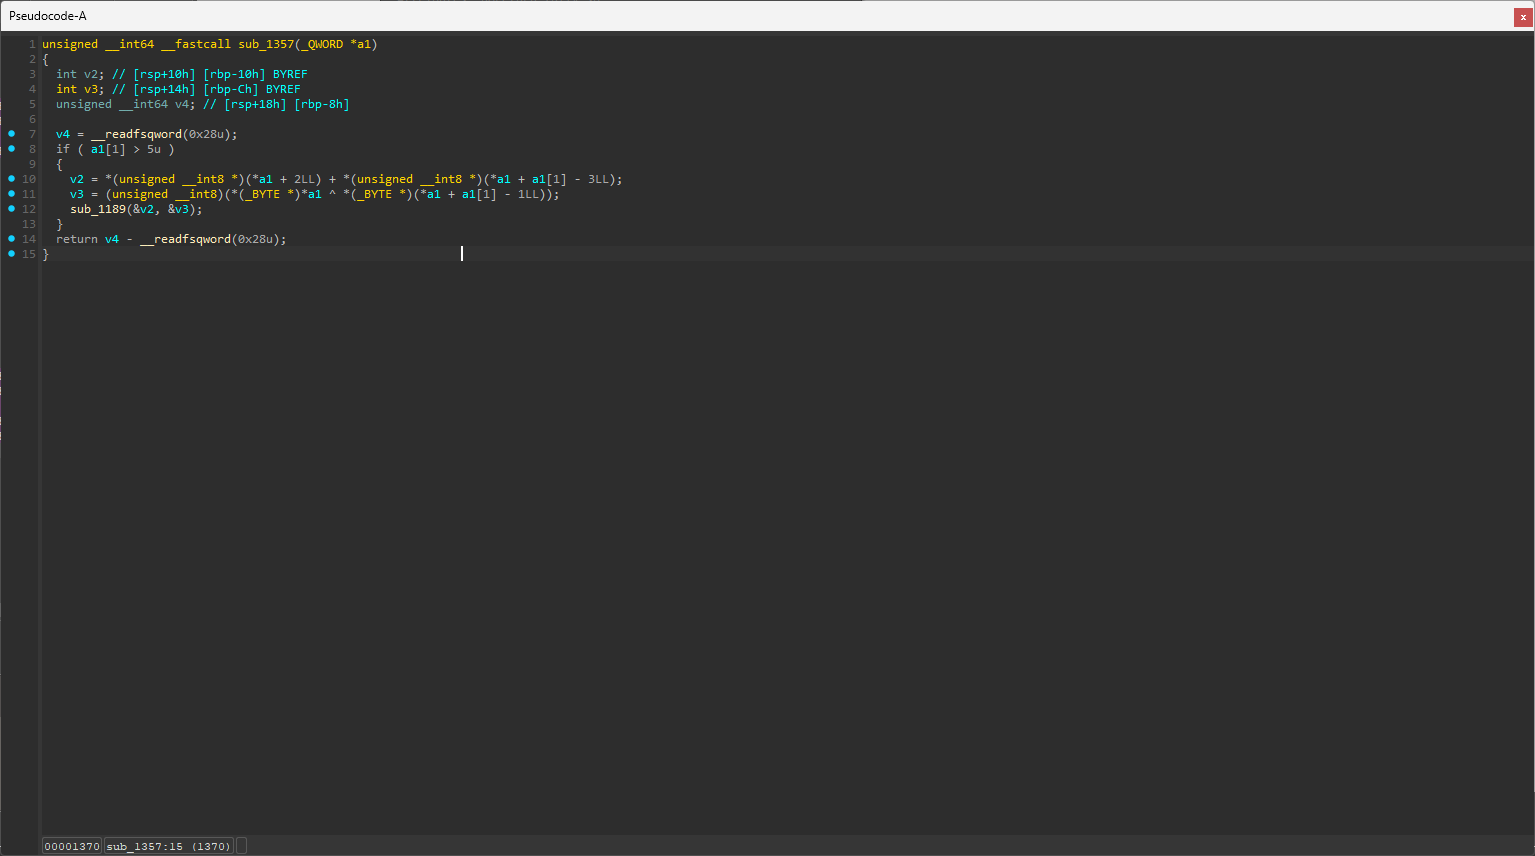This screenshot has width=1535, height=856.
Task: Click the 3LL constant on line 10
Action: (598, 179)
